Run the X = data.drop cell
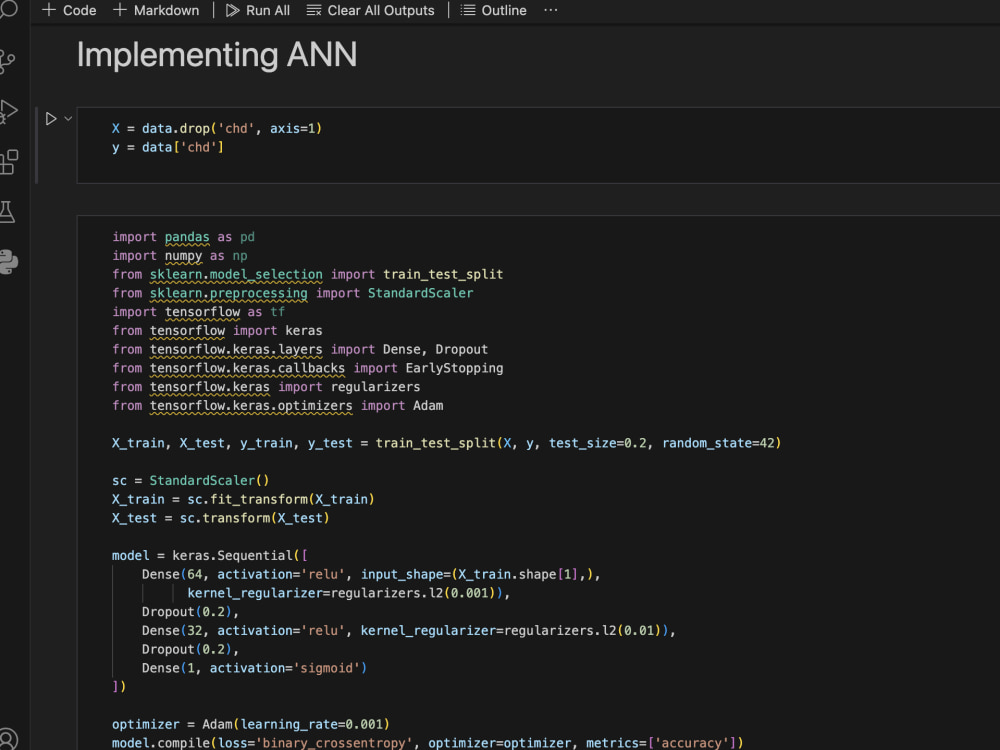The height and width of the screenshot is (750, 1000). [51, 119]
